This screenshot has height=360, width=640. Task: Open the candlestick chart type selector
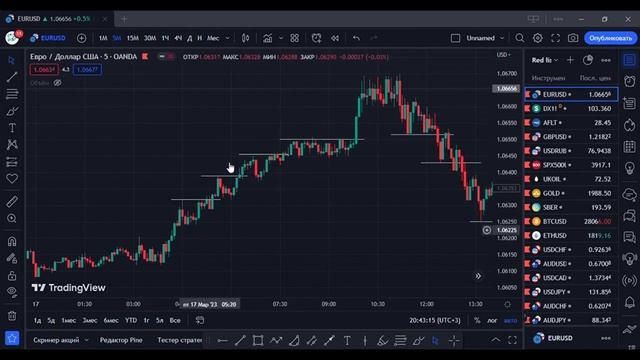pyautogui.click(x=245, y=38)
